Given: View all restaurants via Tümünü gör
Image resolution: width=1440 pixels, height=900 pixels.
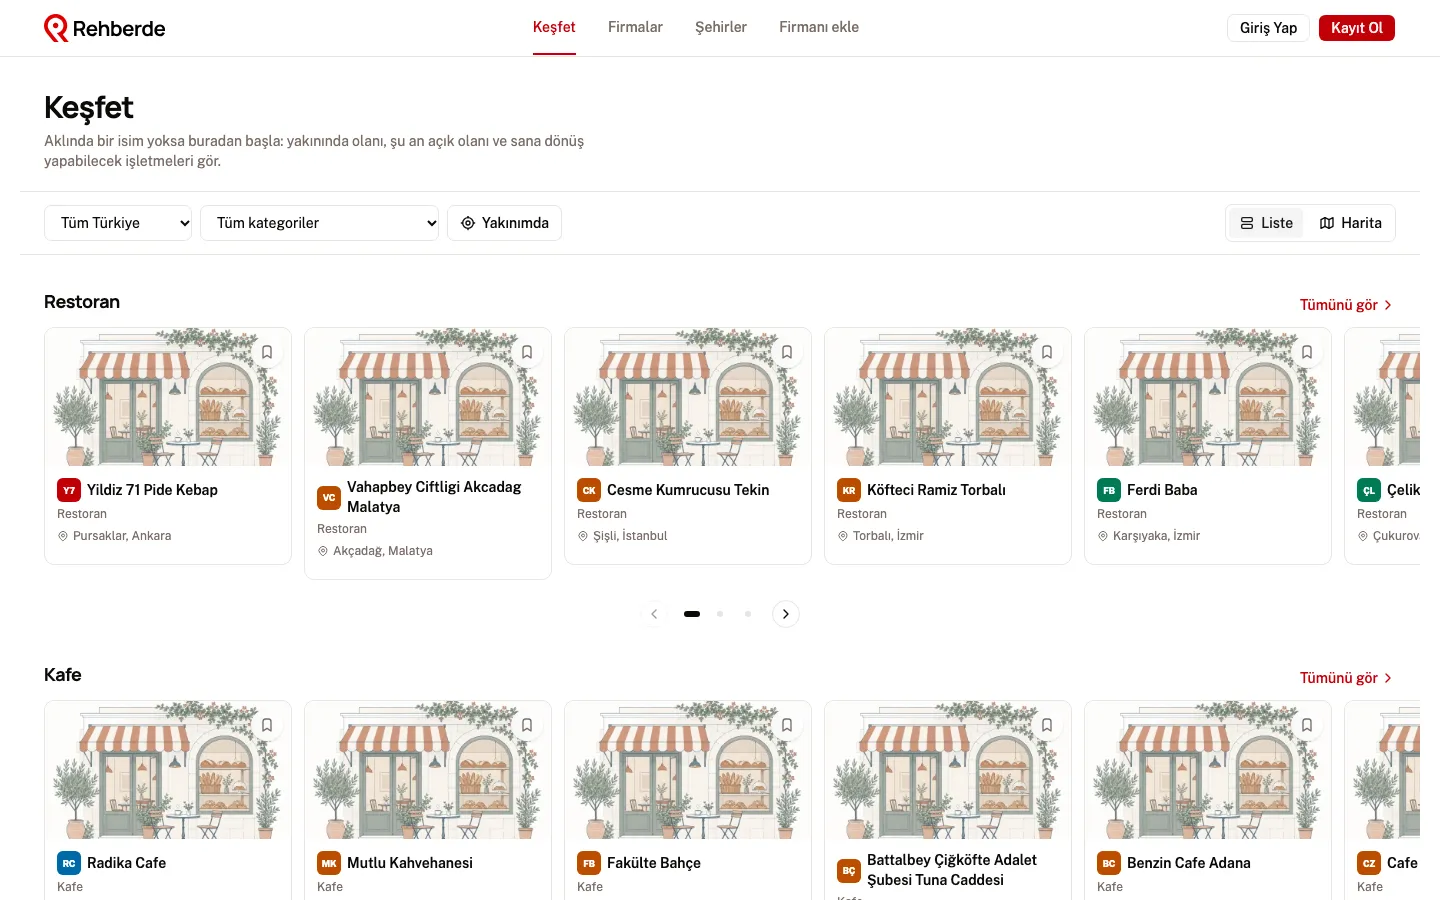Looking at the screenshot, I should tap(1346, 305).
